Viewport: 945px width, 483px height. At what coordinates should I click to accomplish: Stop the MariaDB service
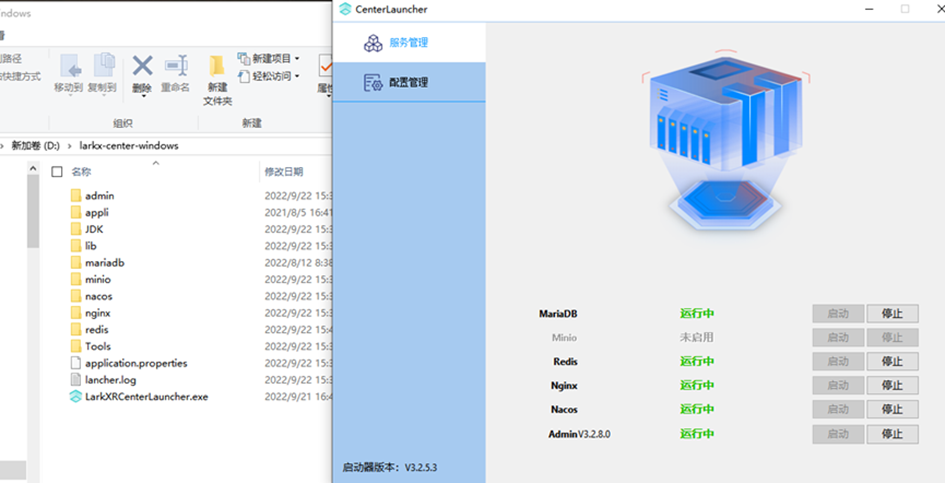coord(893,314)
